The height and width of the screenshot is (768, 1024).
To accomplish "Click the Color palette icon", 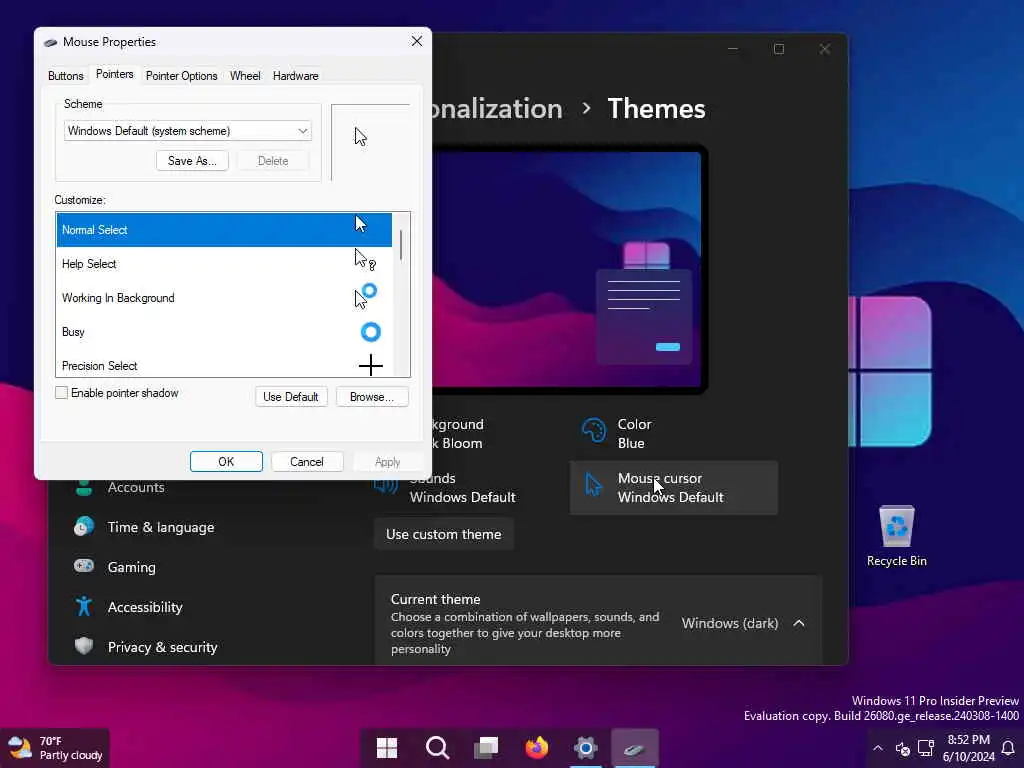I will click(x=594, y=431).
